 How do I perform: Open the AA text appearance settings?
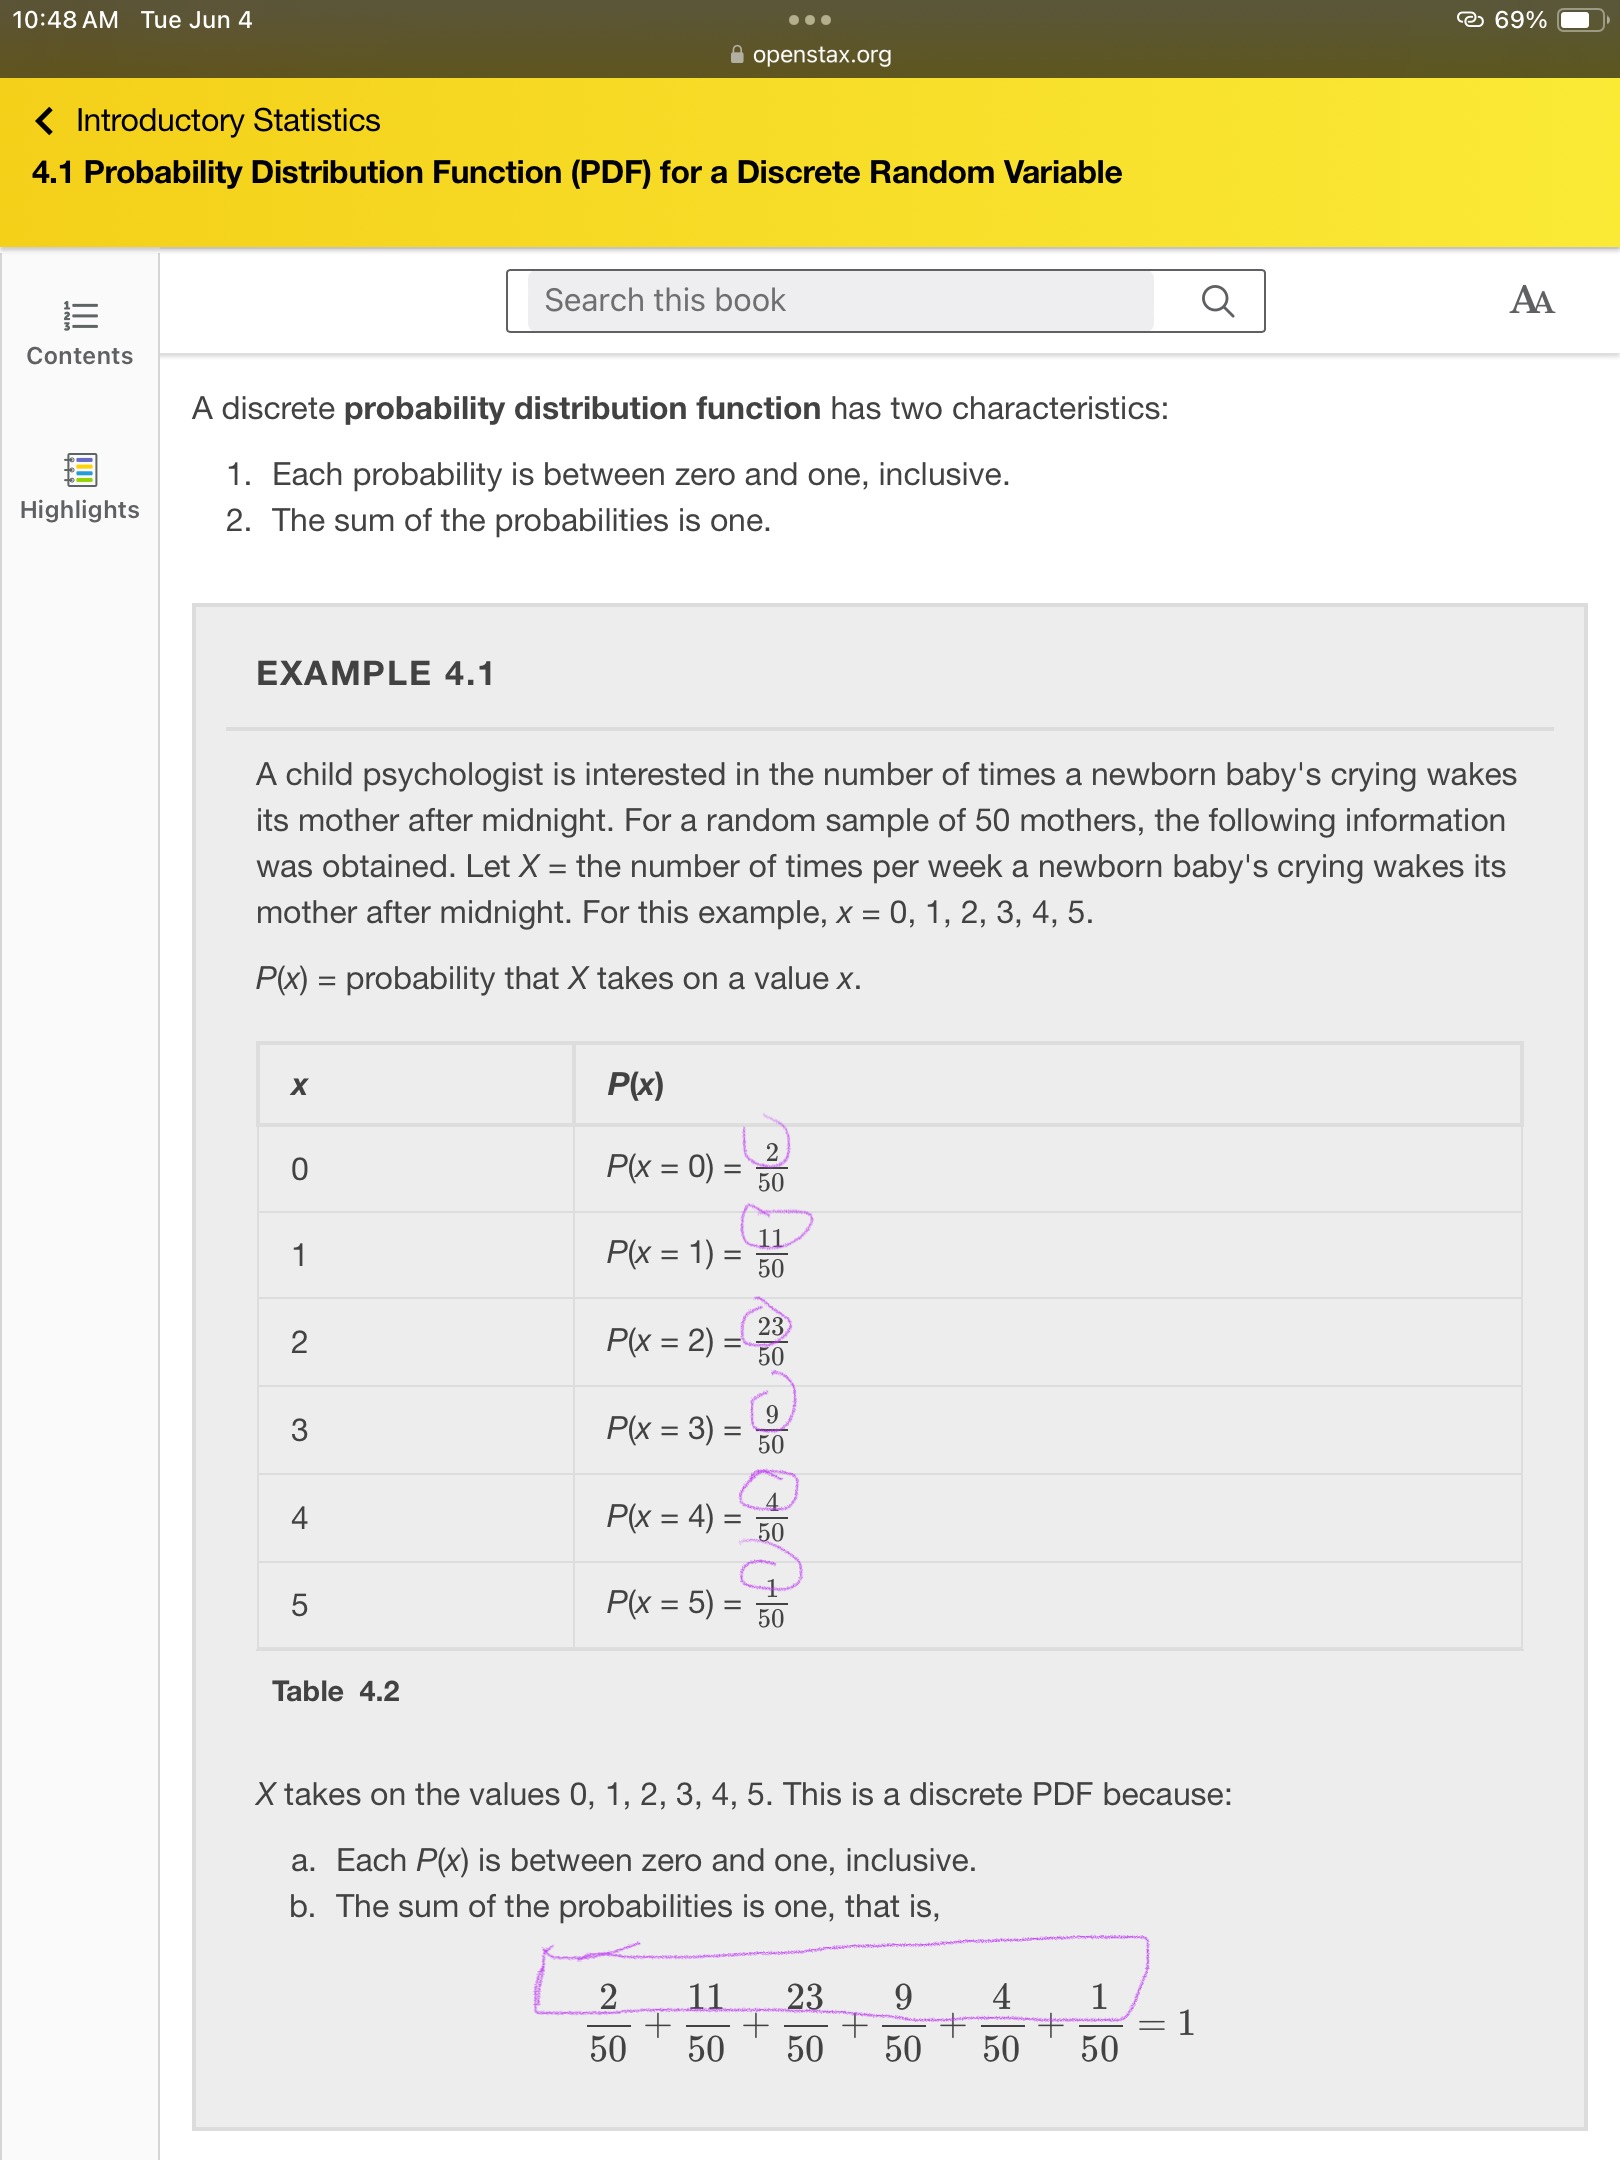pyautogui.click(x=1535, y=299)
